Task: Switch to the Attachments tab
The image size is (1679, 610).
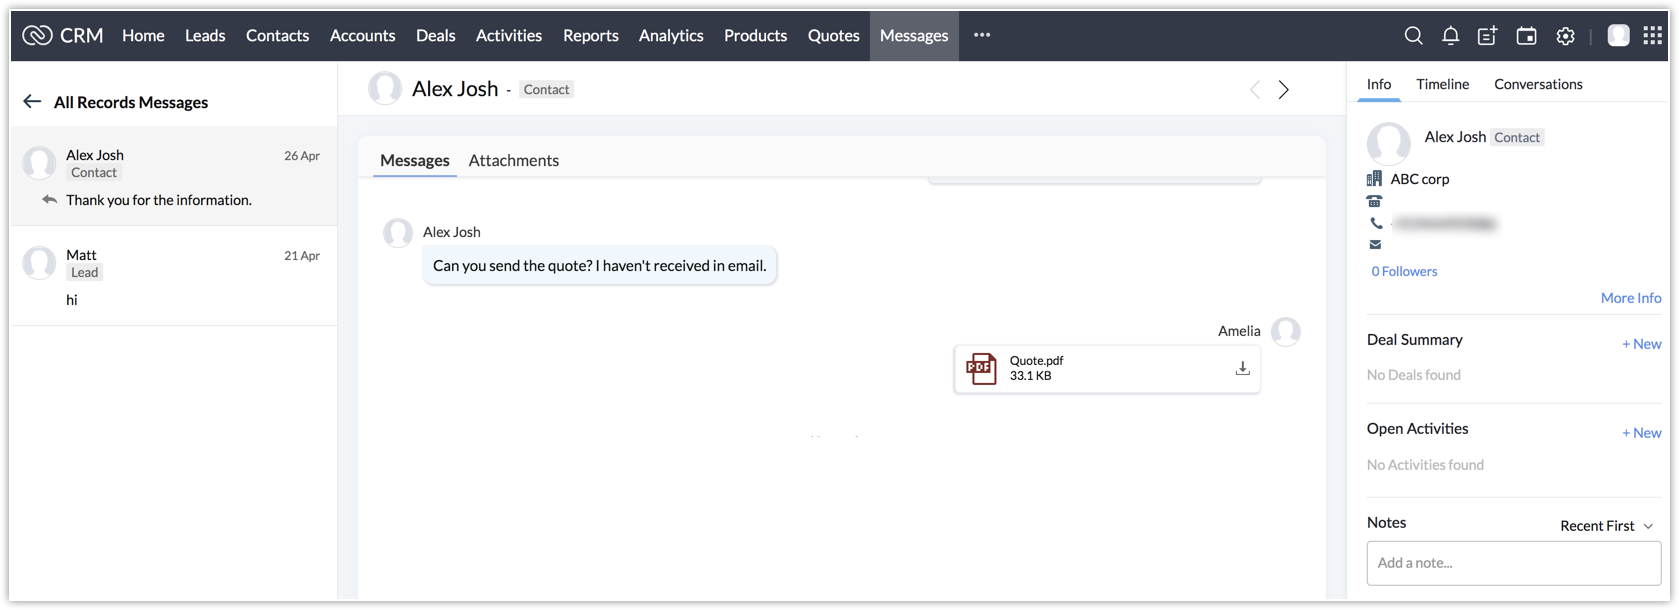Action: click(x=513, y=161)
